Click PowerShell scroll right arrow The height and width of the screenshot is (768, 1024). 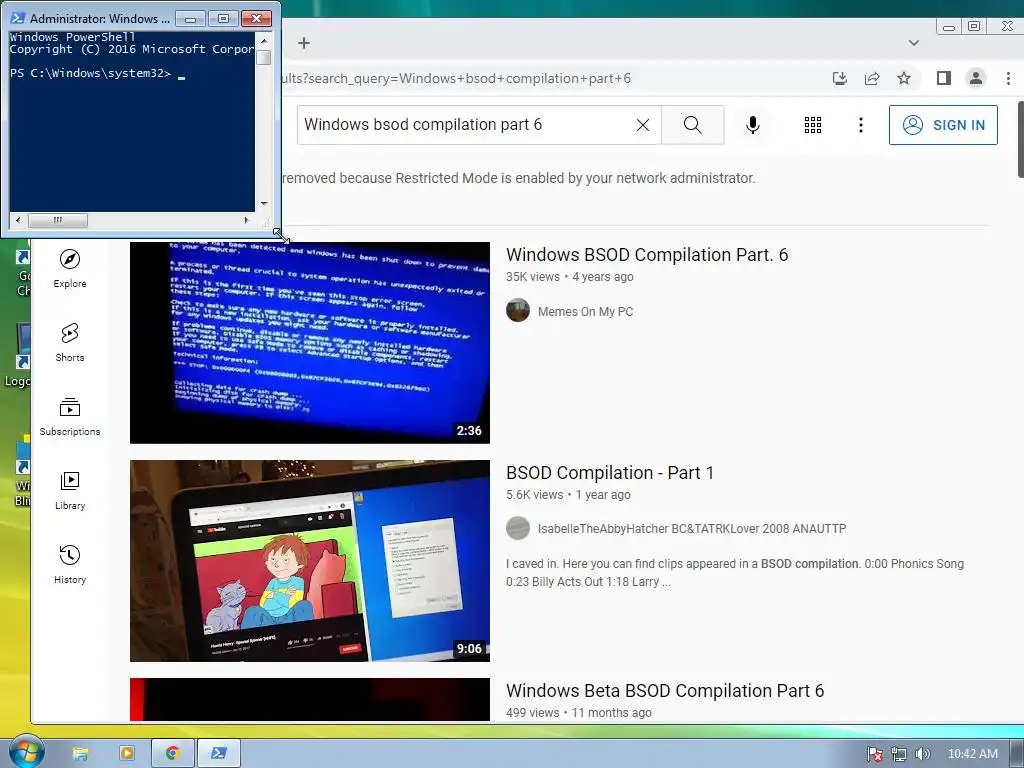point(246,220)
